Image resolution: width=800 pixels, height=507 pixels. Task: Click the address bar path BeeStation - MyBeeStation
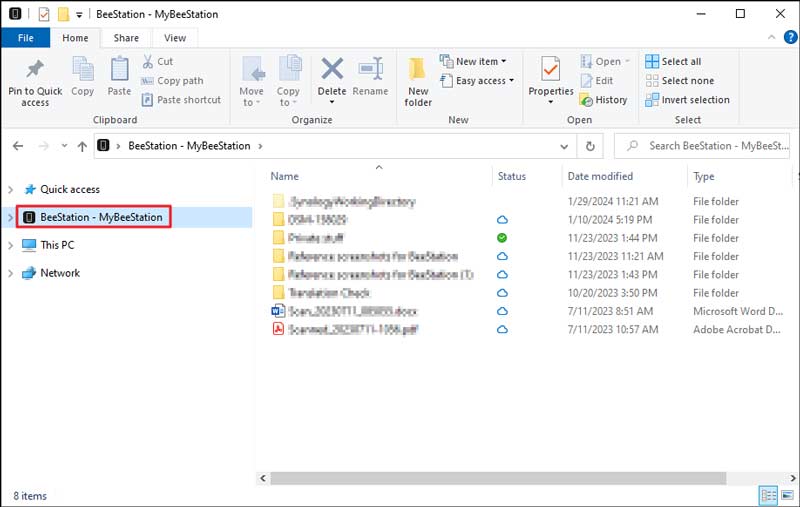coord(189,146)
